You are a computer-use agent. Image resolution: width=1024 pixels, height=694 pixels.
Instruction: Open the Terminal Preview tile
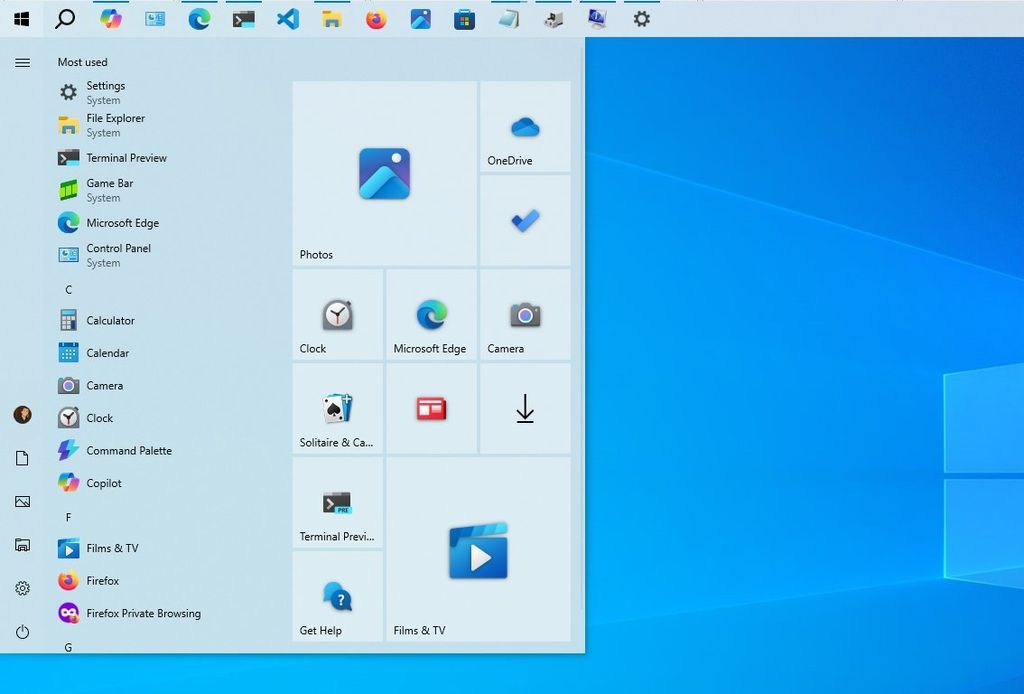pos(338,503)
